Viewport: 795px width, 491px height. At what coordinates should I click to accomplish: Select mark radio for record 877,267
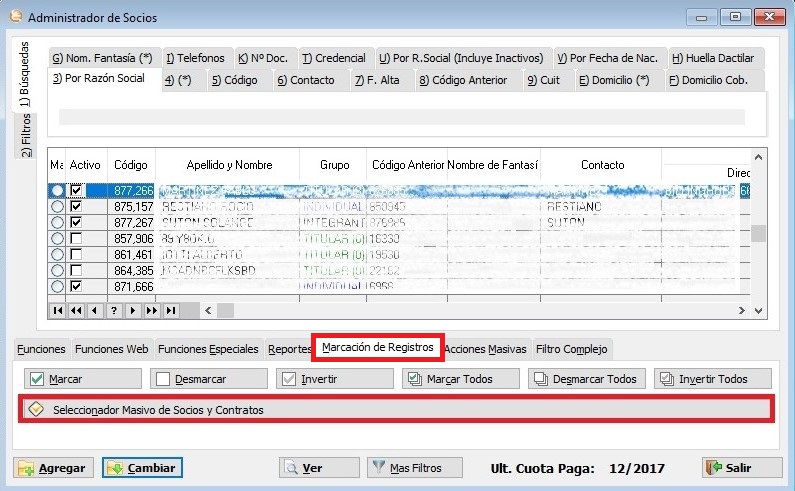[57, 222]
